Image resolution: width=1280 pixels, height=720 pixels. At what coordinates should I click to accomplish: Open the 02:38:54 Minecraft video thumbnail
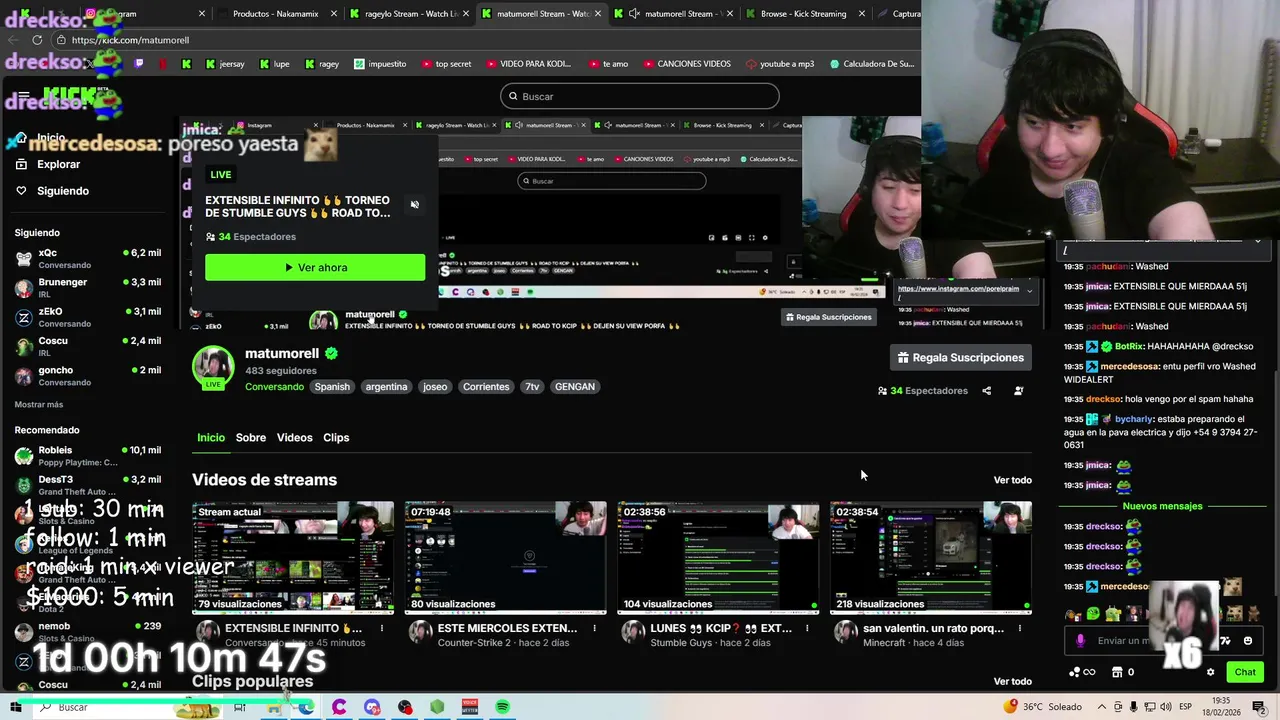931,557
